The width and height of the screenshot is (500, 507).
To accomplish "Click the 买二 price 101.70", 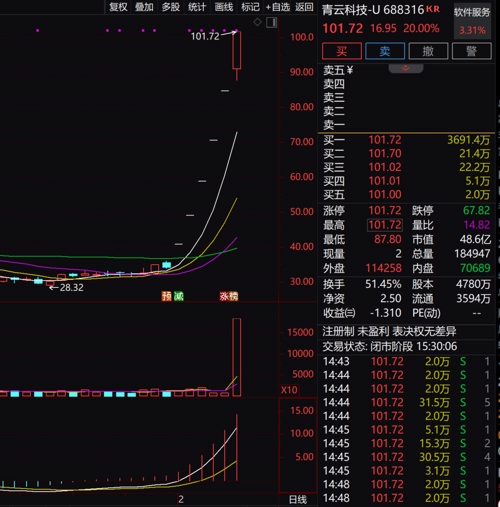I will click(x=385, y=154).
